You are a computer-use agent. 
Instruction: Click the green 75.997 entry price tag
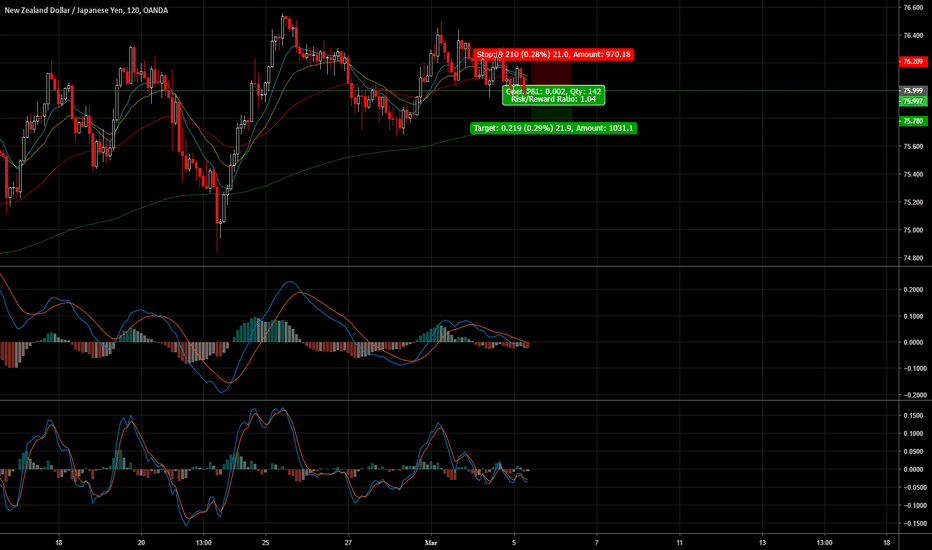(913, 101)
